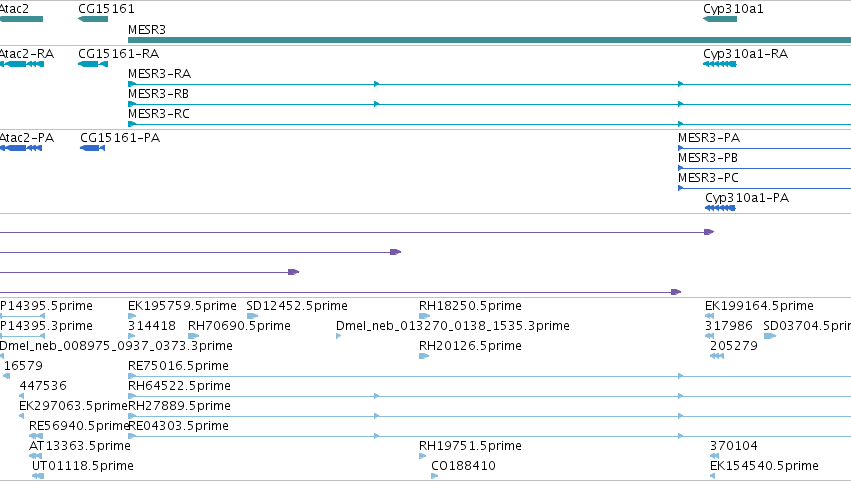Select the Cyp310a1-RA transcript glyph
The height and width of the screenshot is (481, 851).
(x=720, y=64)
